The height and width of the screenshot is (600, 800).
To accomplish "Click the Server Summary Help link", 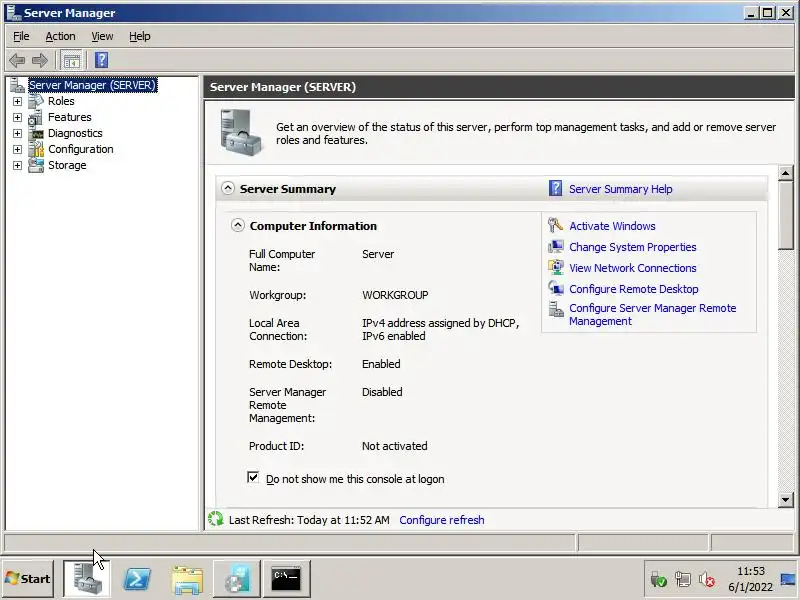I will click(x=620, y=189).
